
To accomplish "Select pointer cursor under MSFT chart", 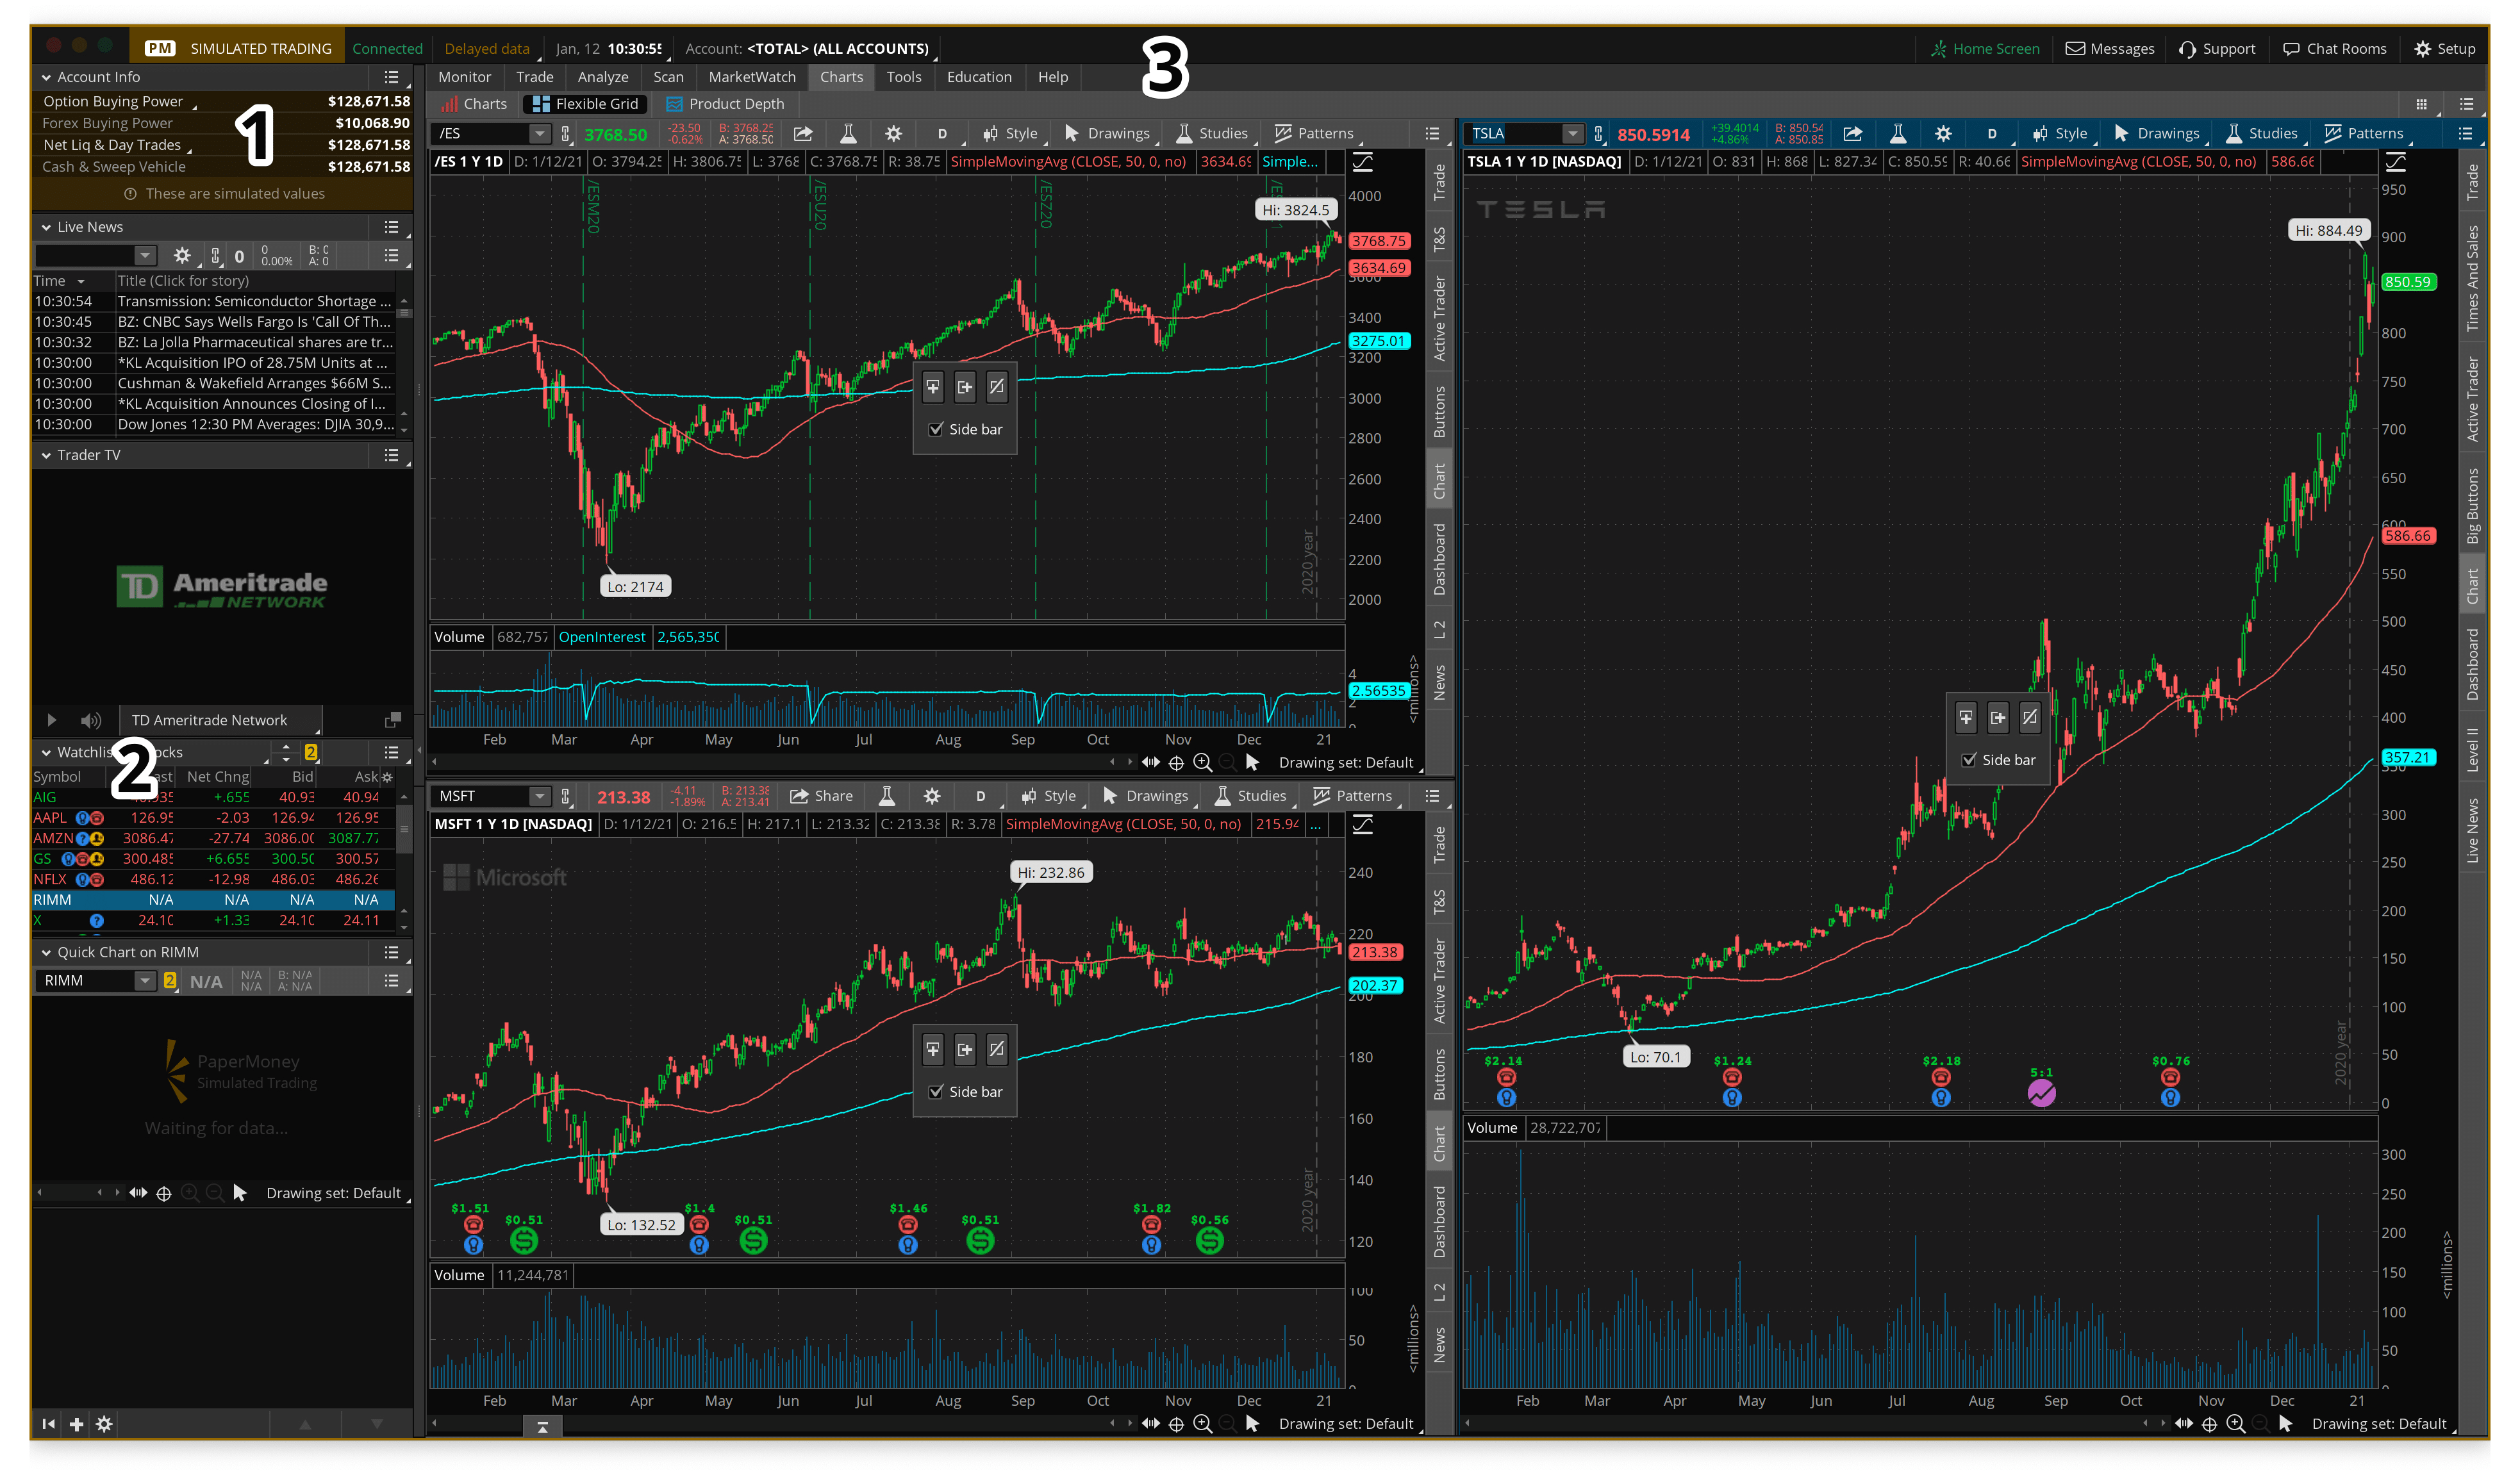I will coord(1252,1424).
